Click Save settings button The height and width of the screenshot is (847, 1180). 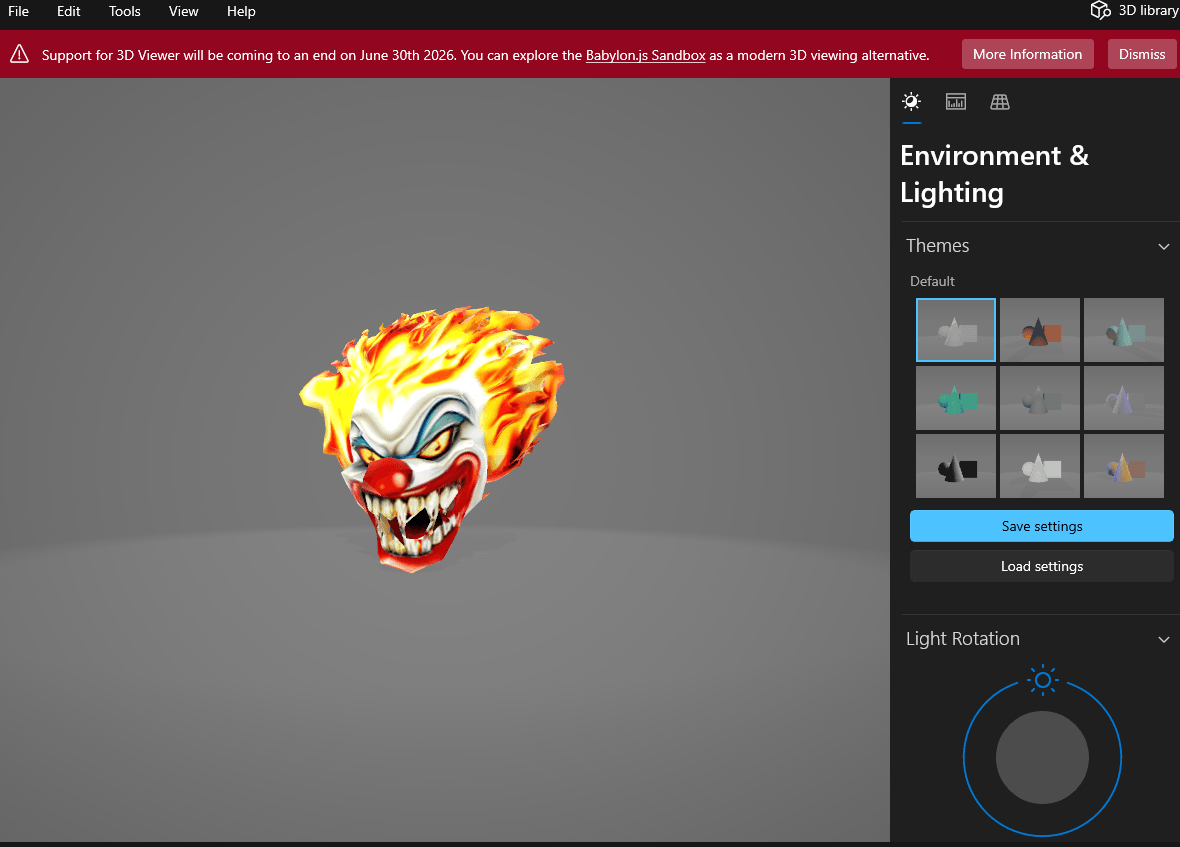pyautogui.click(x=1042, y=526)
